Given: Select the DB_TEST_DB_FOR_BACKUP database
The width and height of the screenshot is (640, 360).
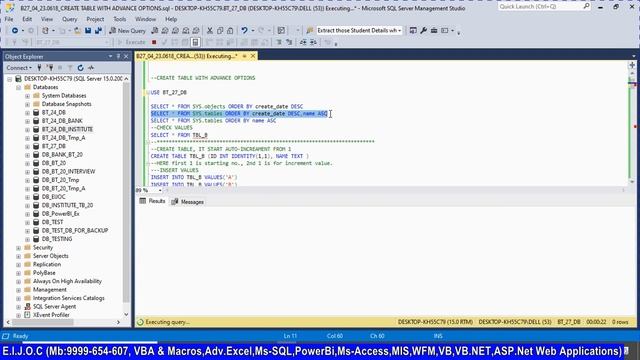Looking at the screenshot, I should tap(75, 231).
